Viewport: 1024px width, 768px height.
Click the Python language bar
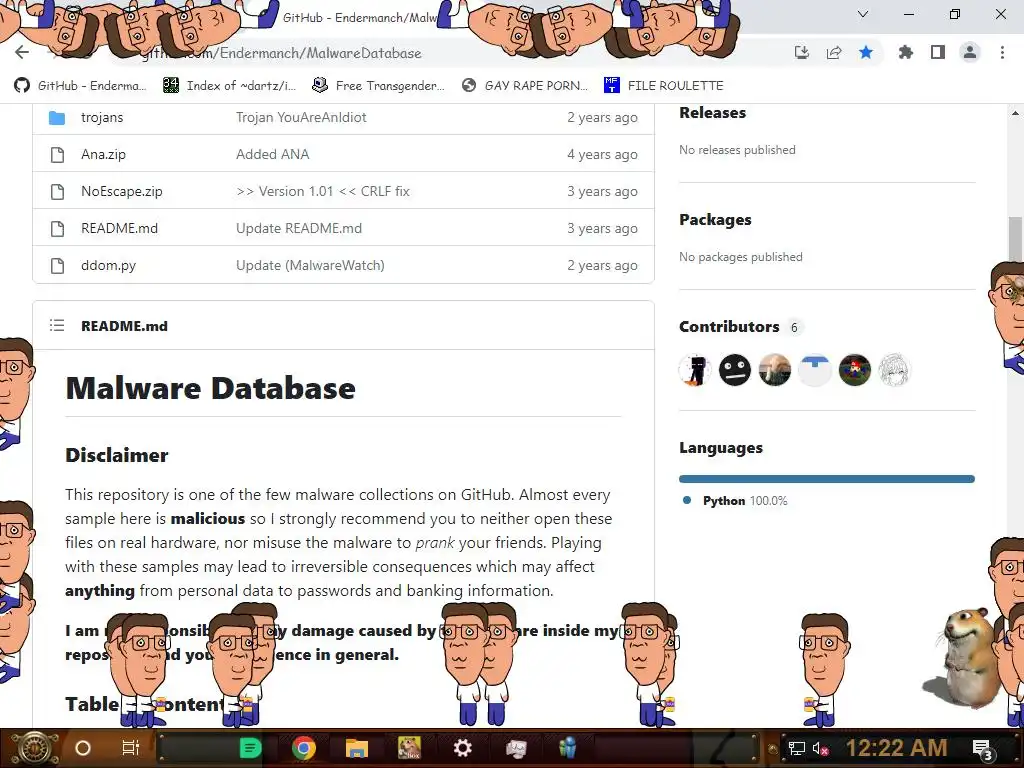click(x=827, y=479)
